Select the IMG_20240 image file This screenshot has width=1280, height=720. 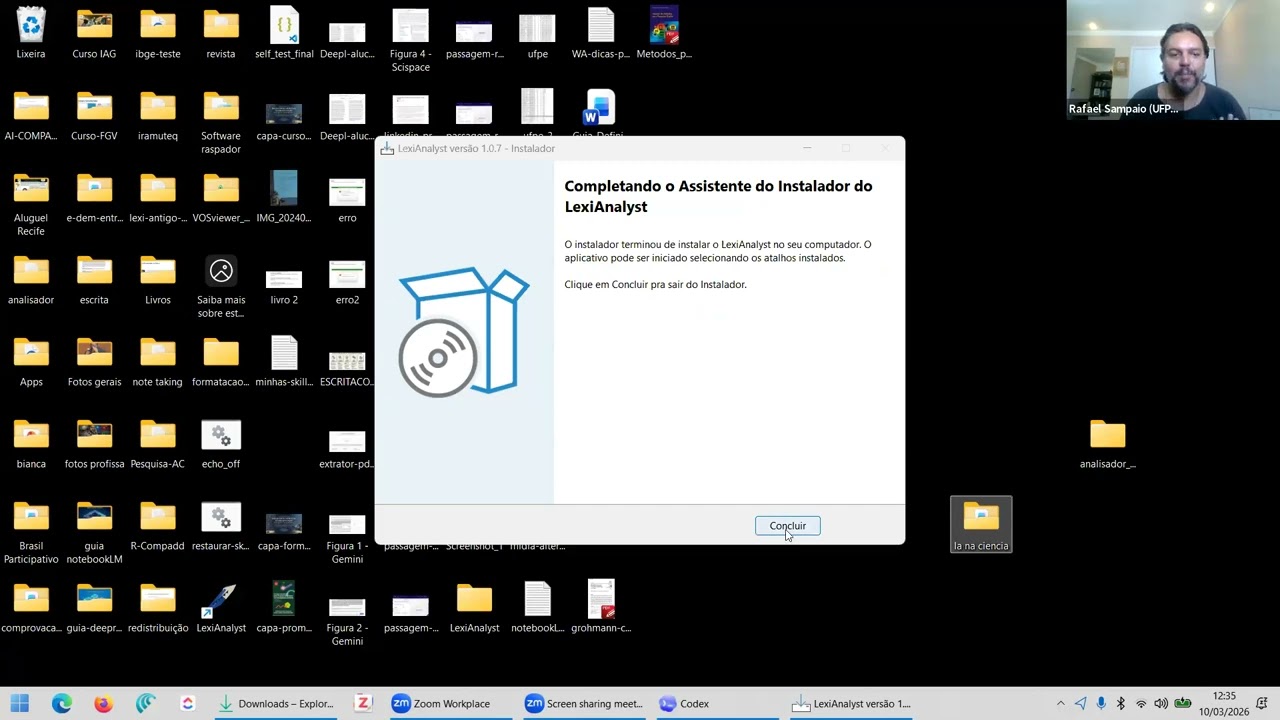[284, 197]
